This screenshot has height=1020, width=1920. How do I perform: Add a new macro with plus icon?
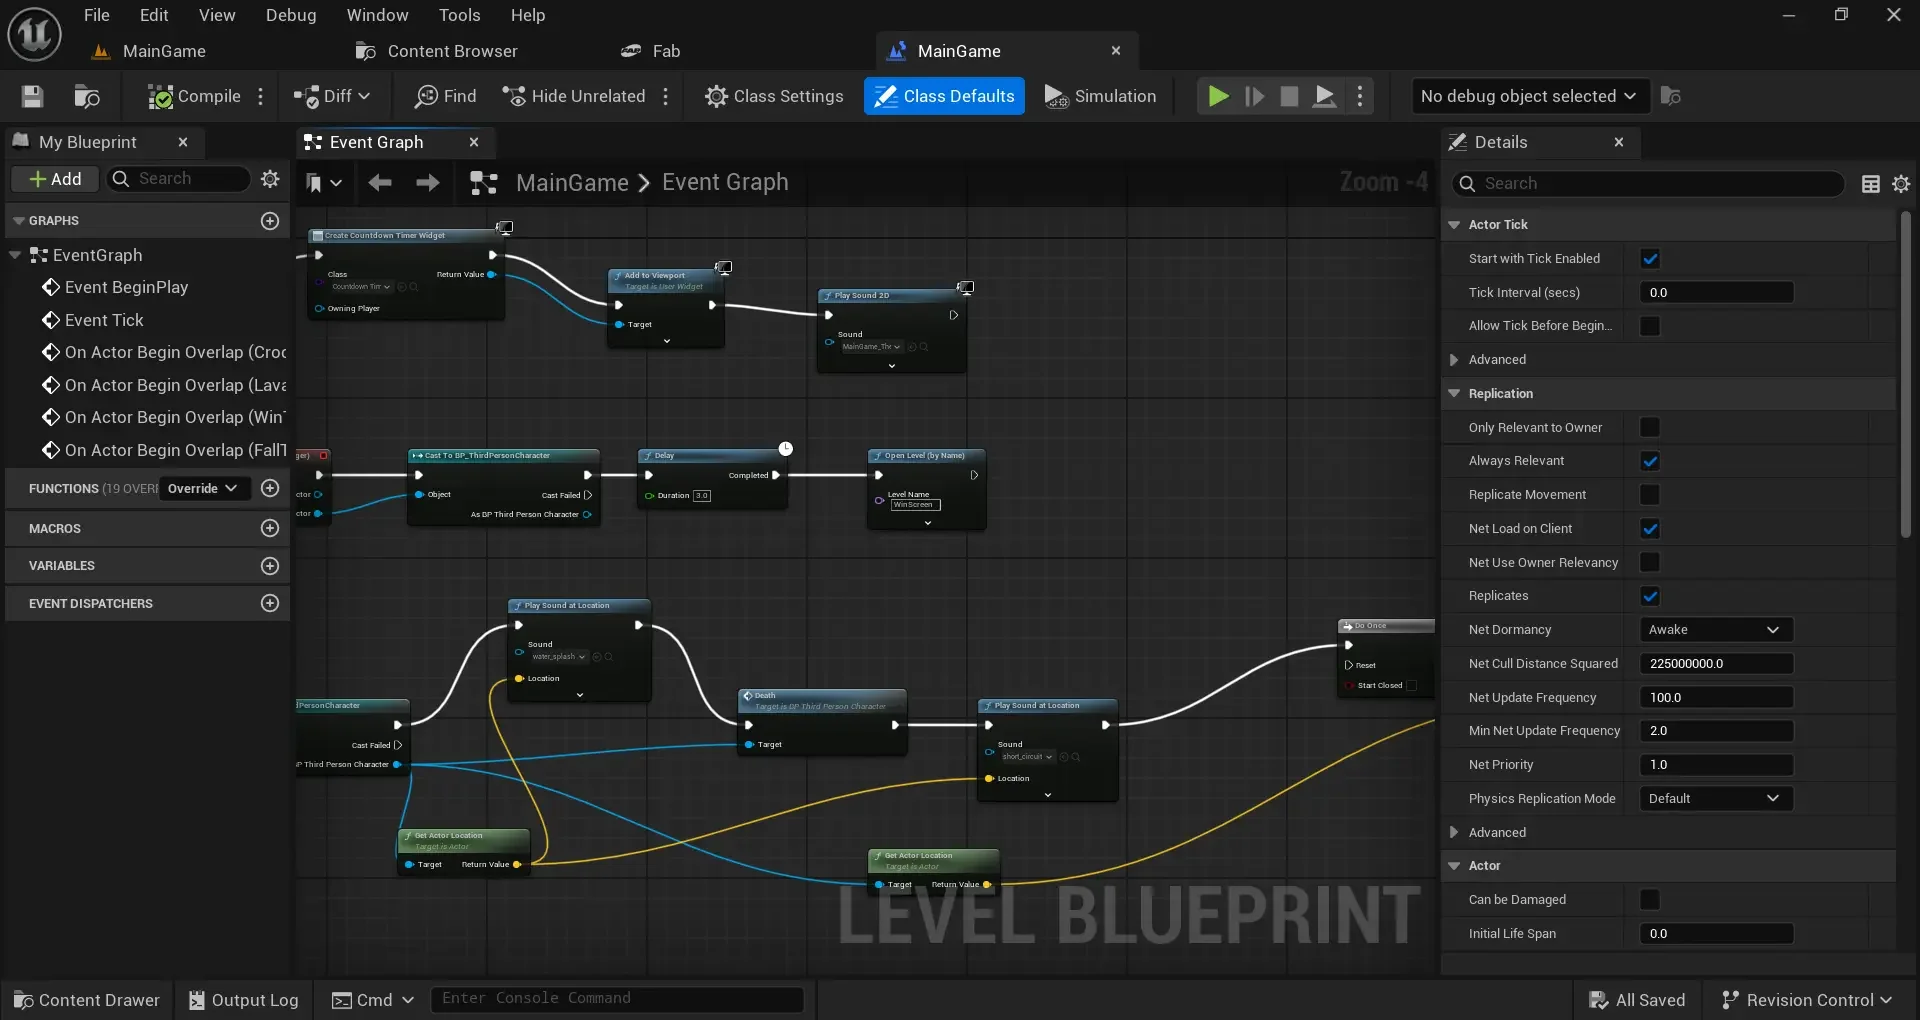(x=270, y=528)
